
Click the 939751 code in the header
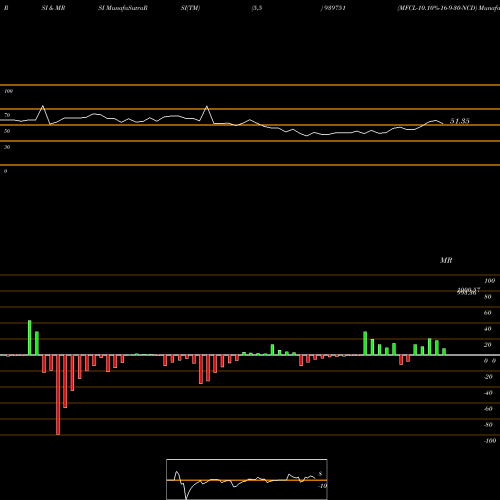334,8
